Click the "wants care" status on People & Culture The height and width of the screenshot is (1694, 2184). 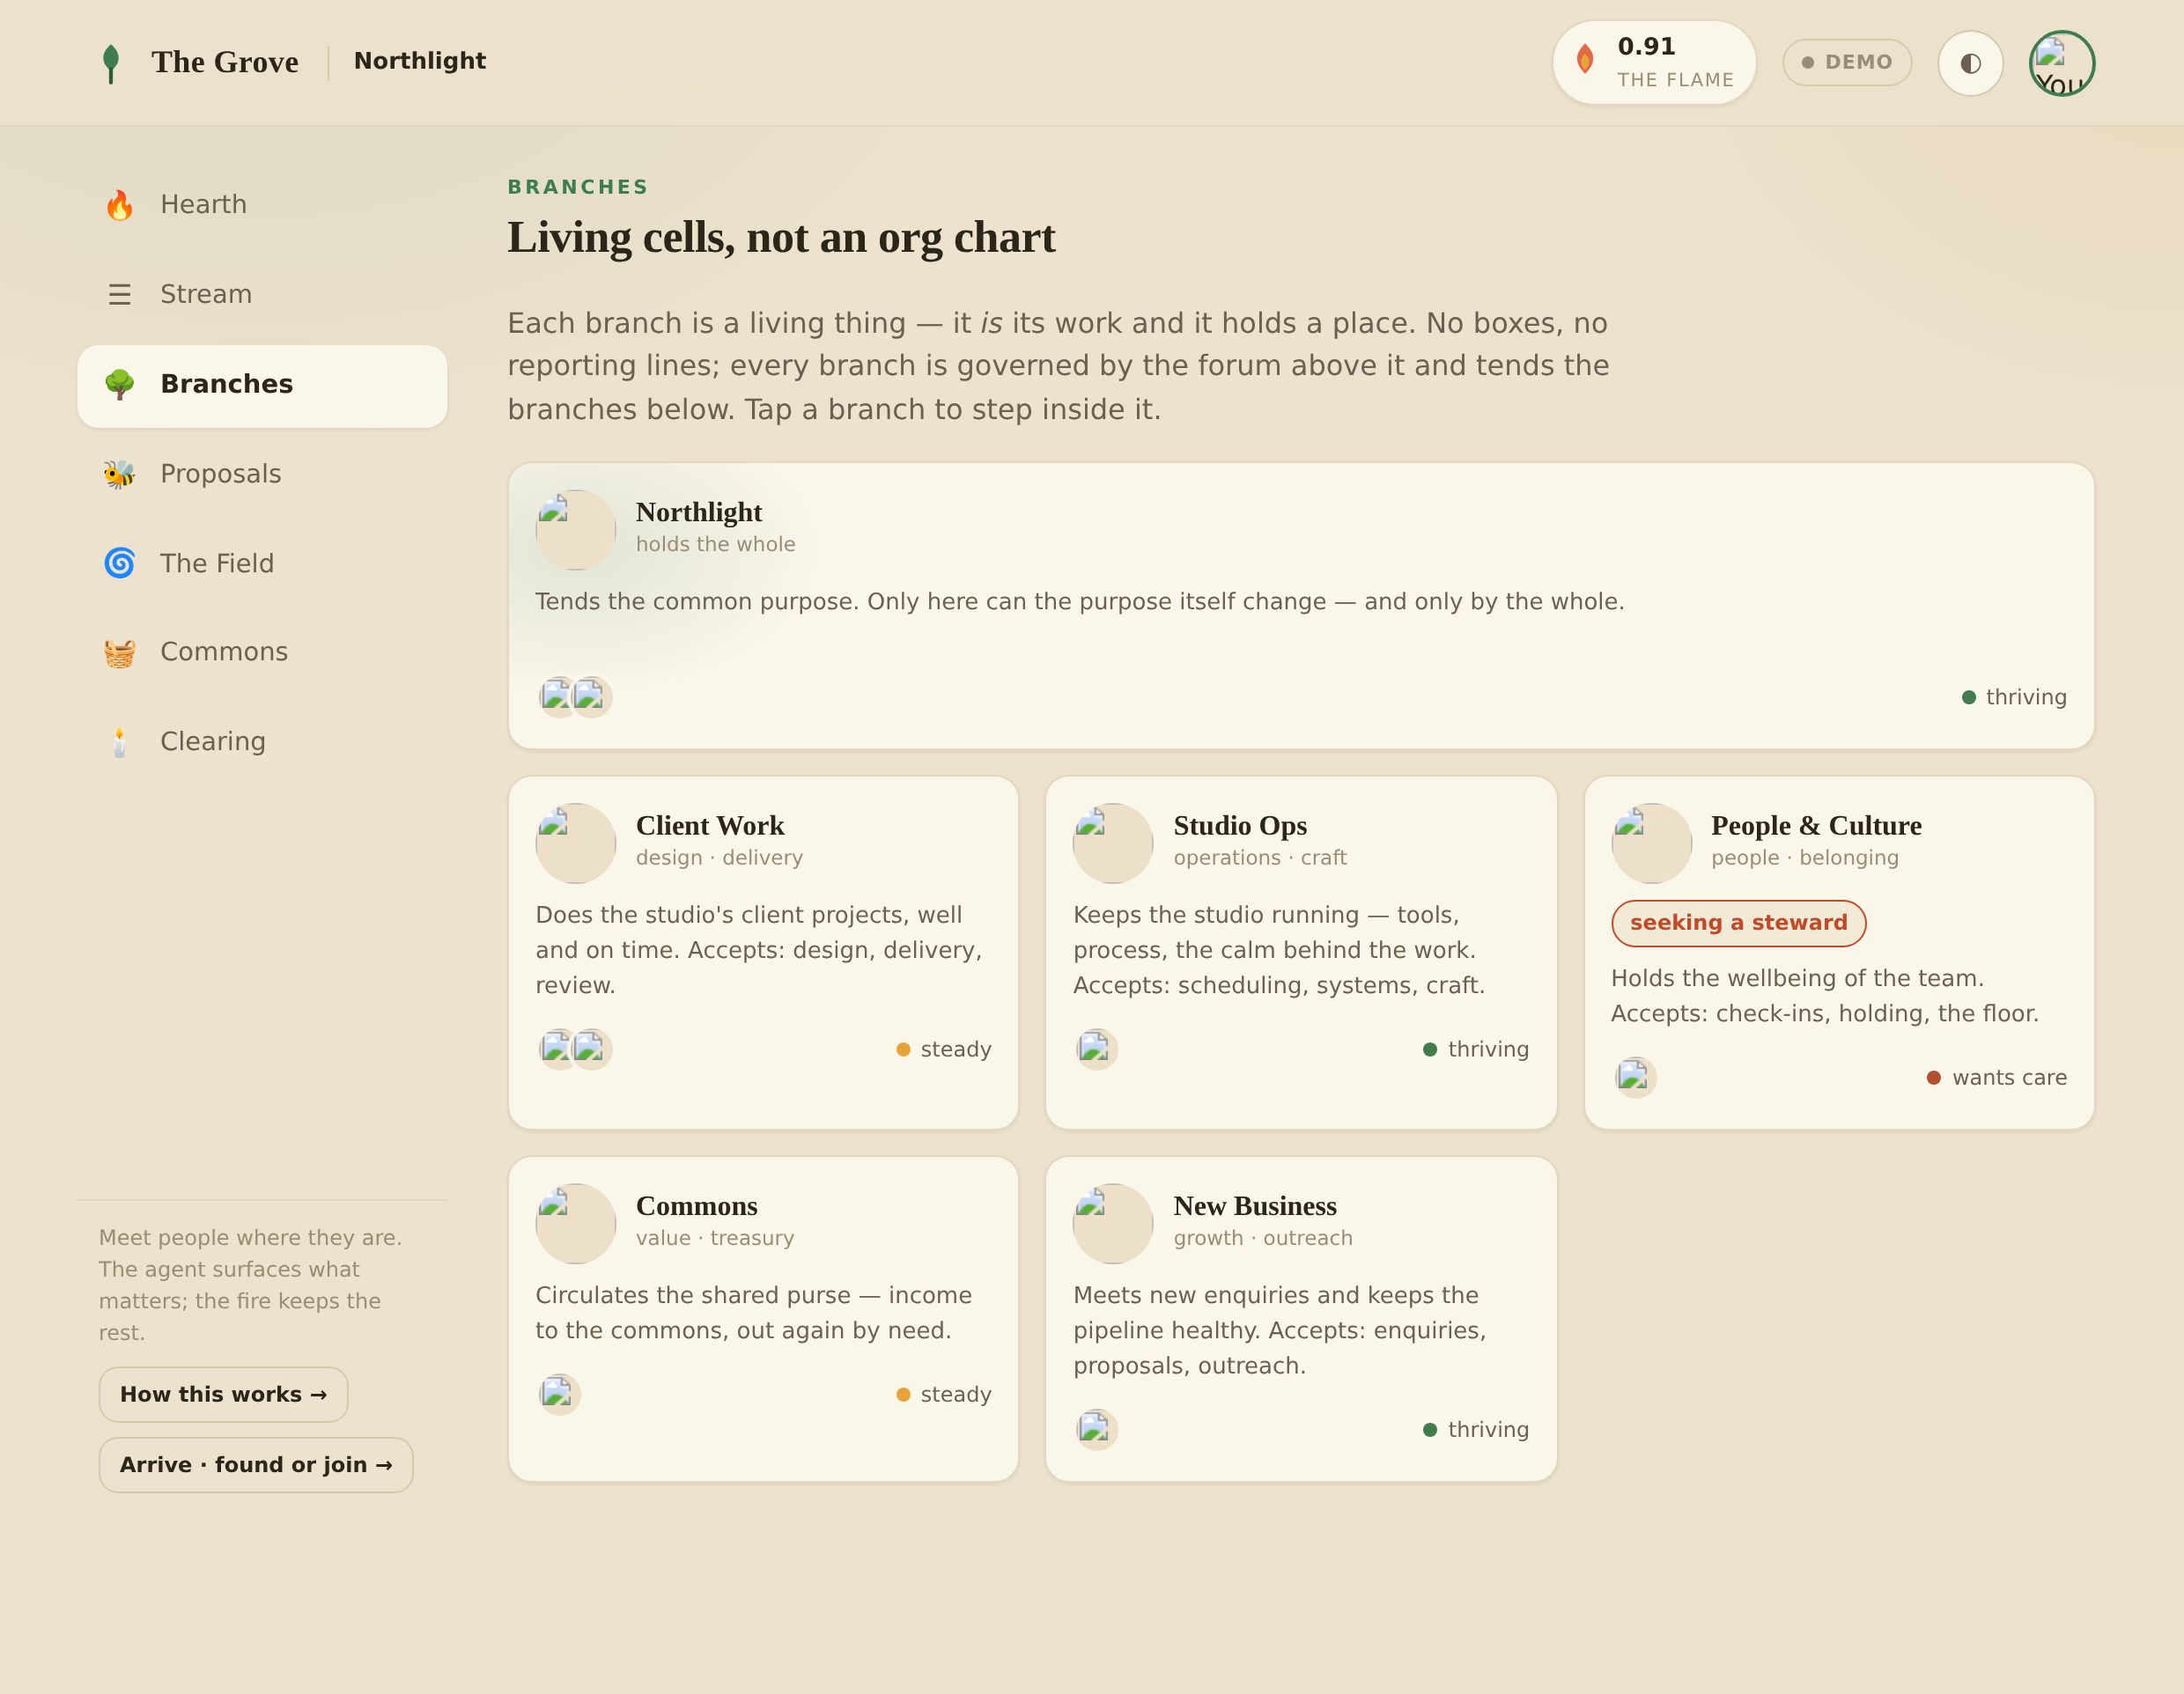tap(1997, 1077)
